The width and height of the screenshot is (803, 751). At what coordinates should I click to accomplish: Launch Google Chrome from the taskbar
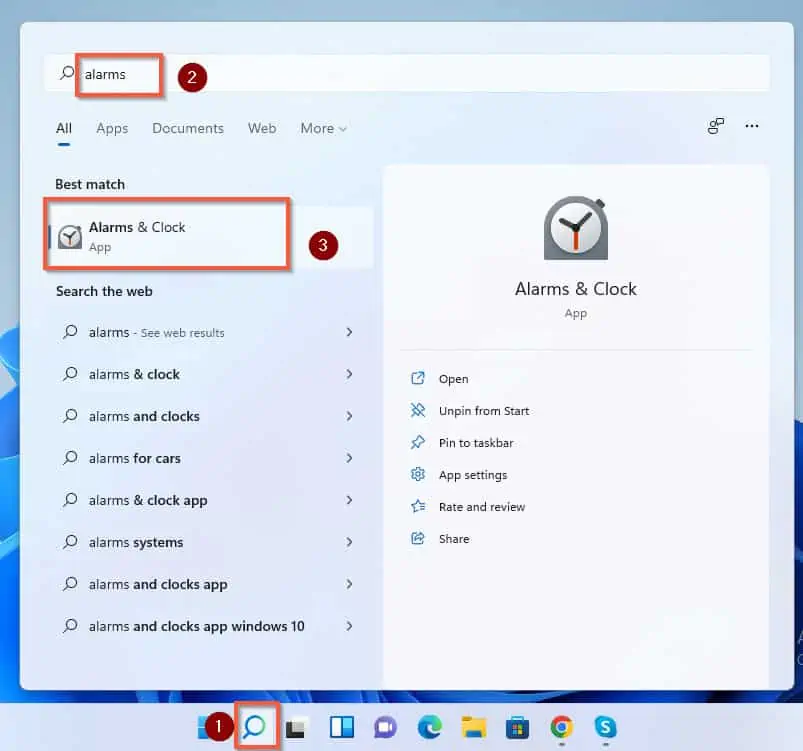[x=562, y=727]
